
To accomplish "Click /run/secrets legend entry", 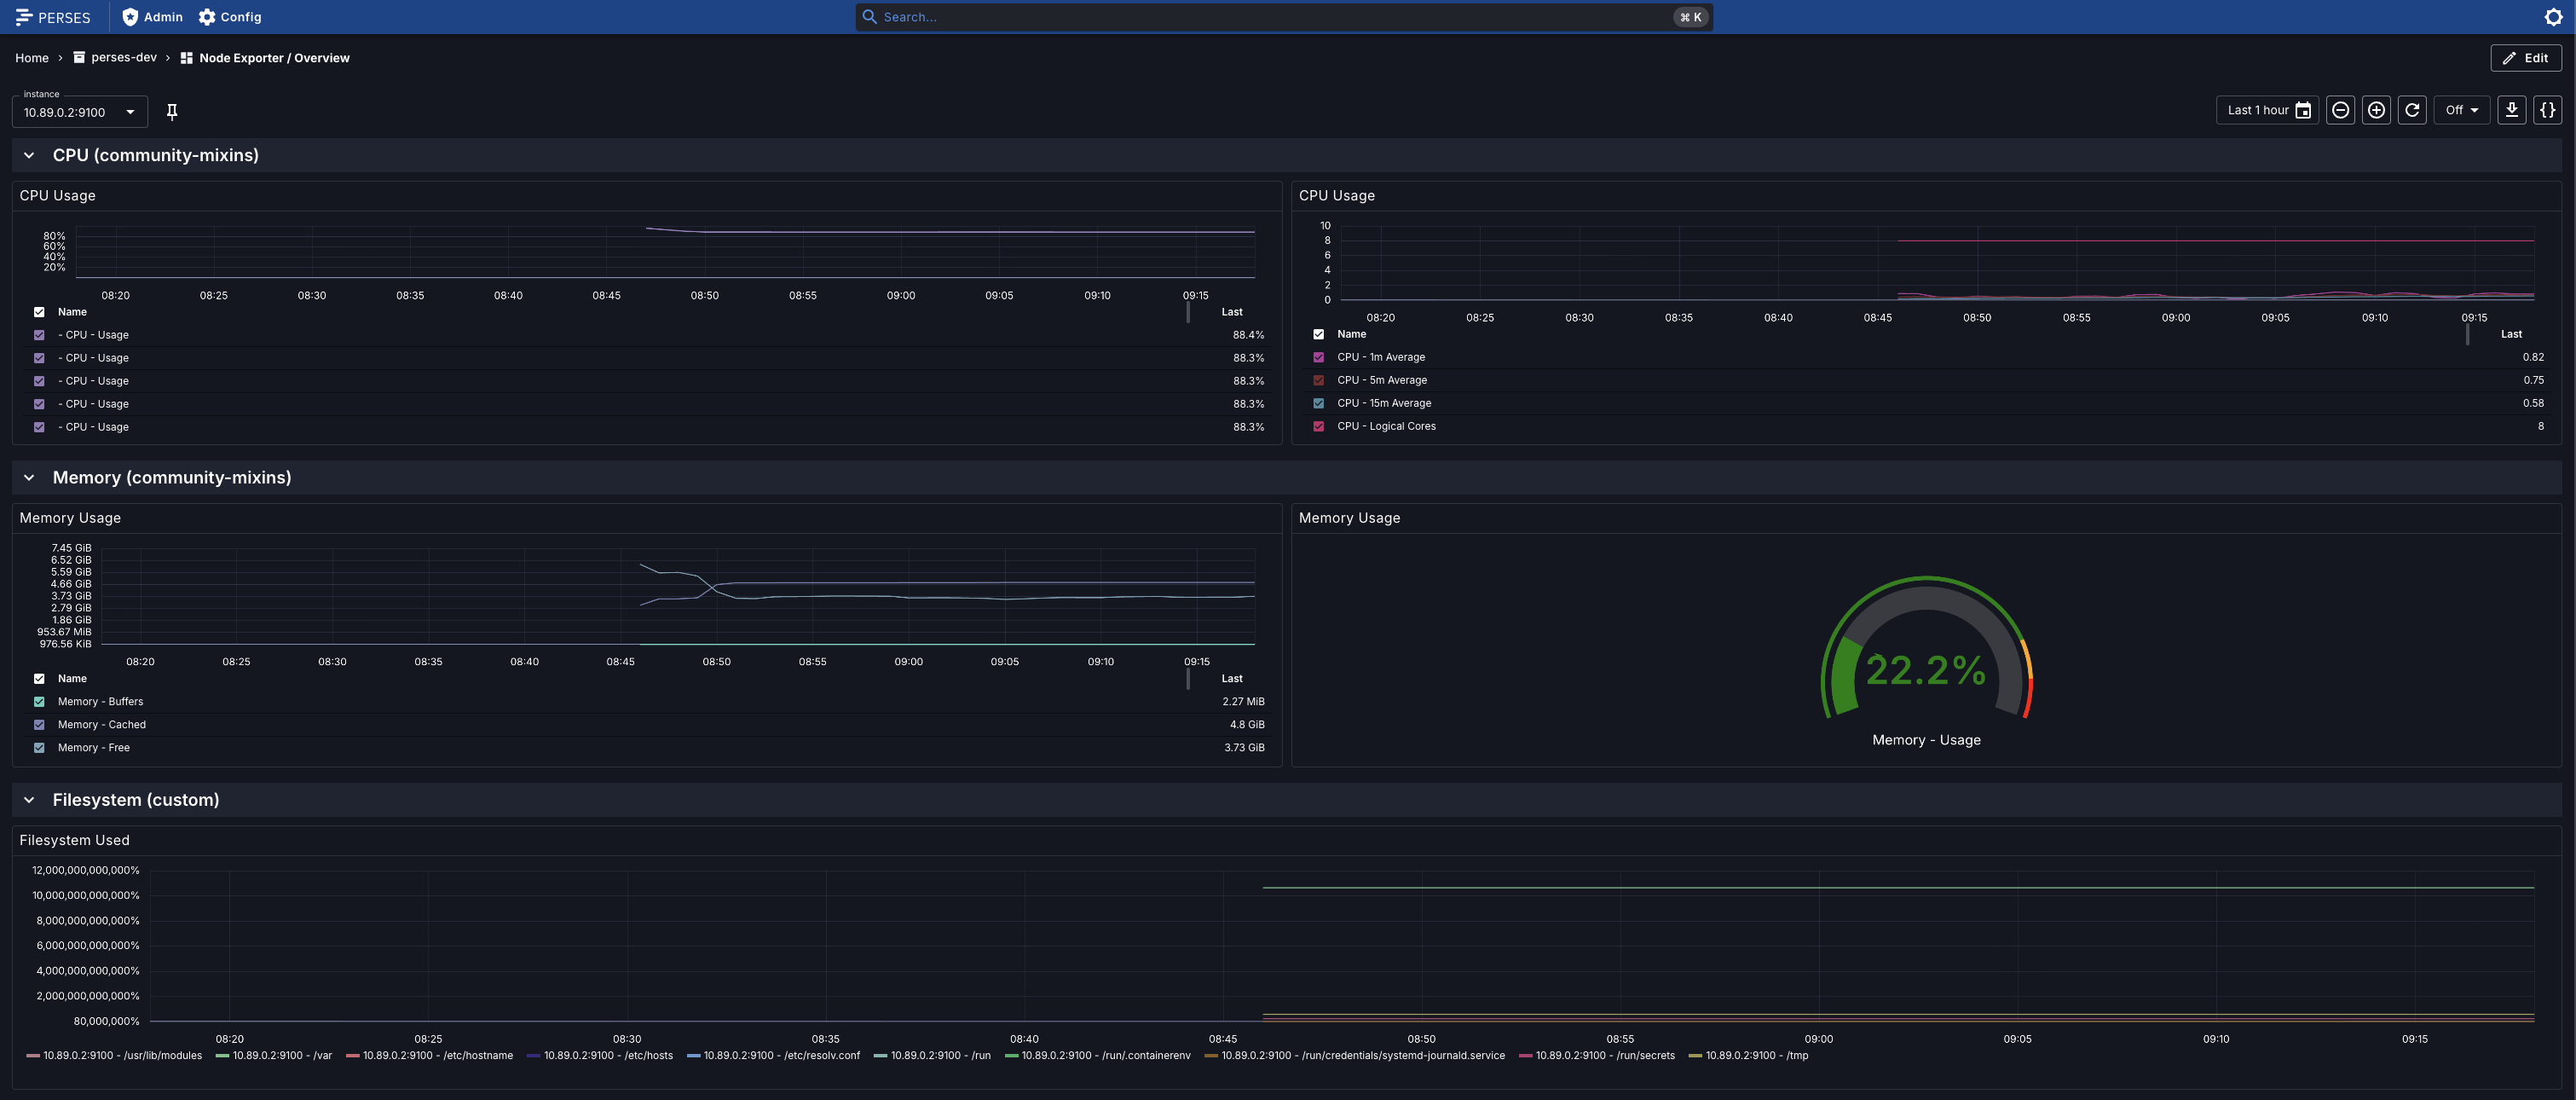I will 1596,1056.
